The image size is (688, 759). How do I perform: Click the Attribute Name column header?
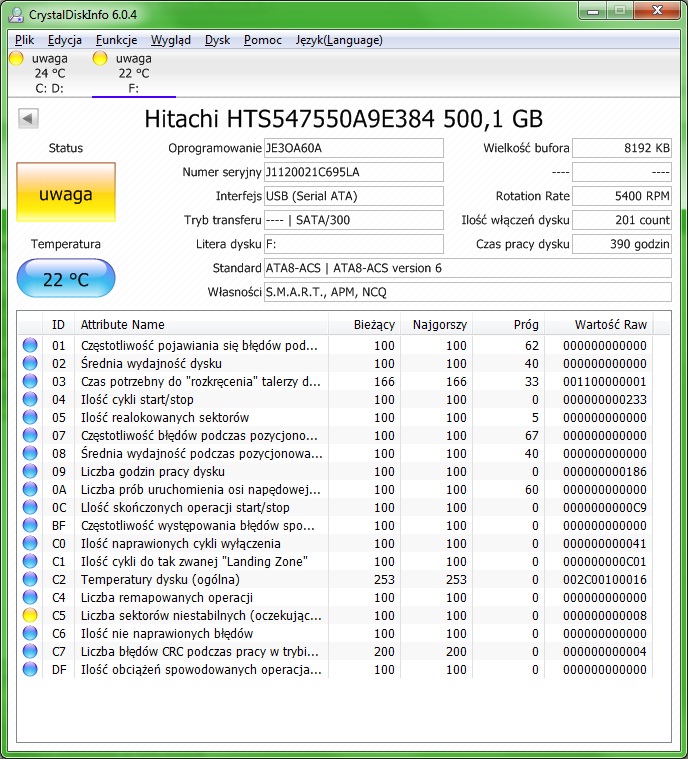point(201,325)
